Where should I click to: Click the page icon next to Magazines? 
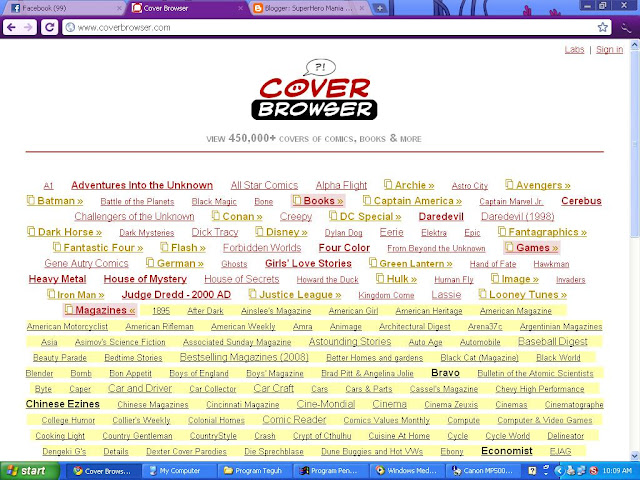point(69,310)
